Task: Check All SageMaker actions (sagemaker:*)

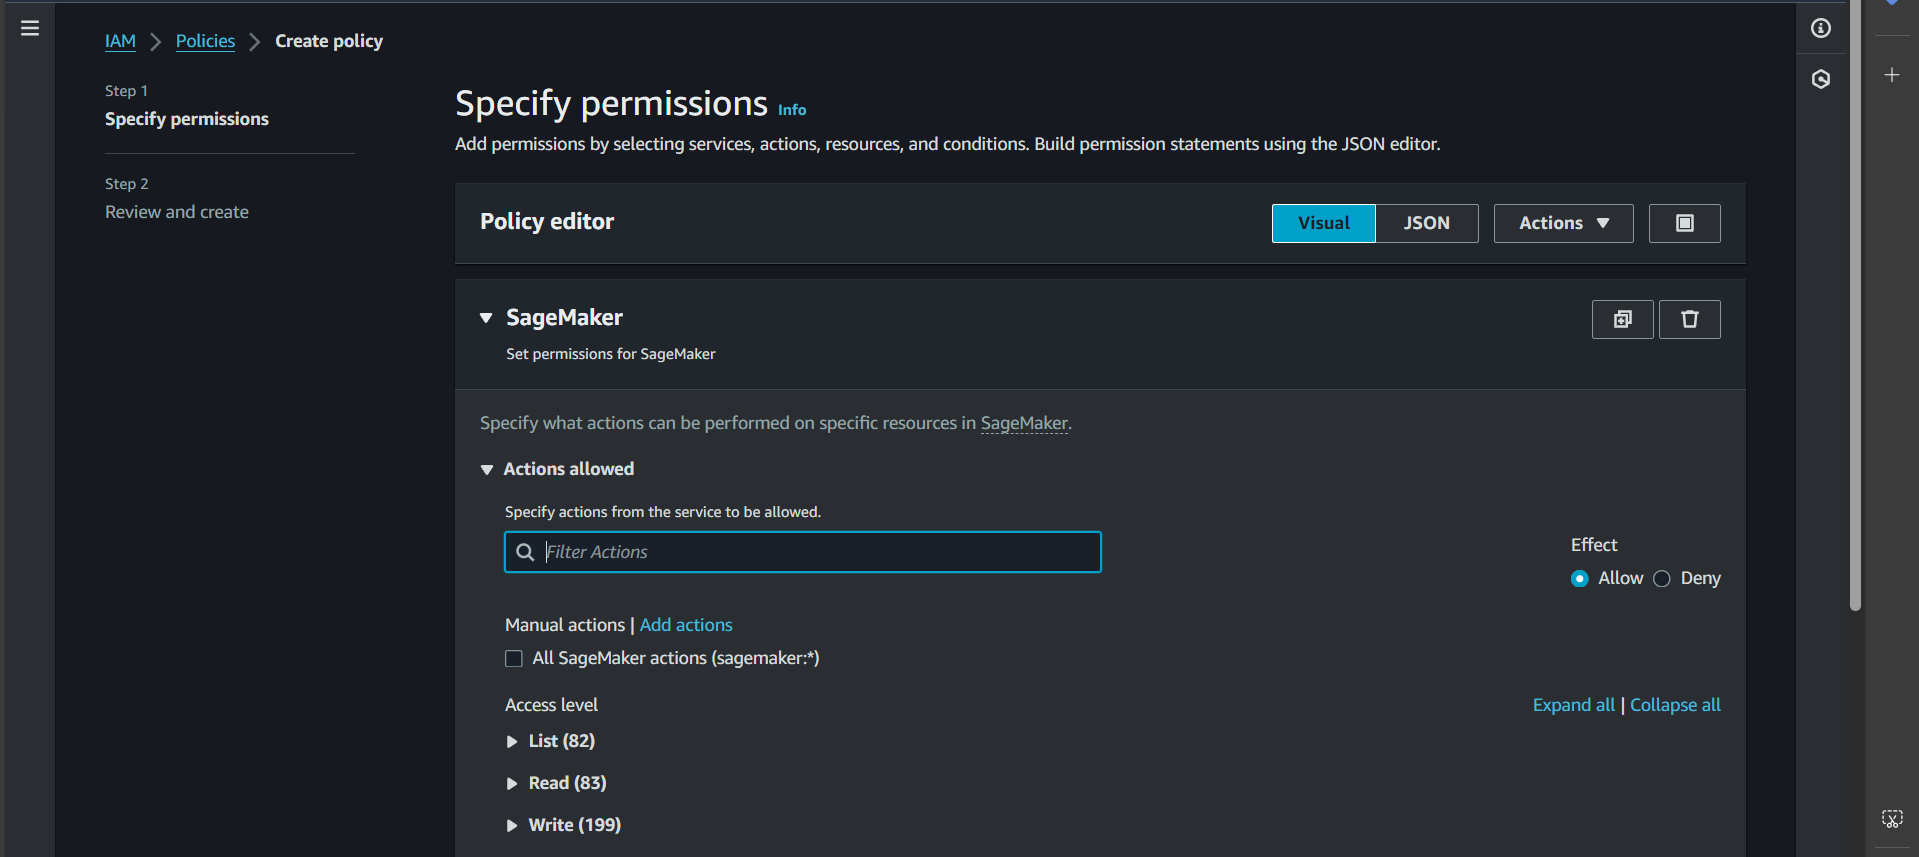Action: coord(514,658)
